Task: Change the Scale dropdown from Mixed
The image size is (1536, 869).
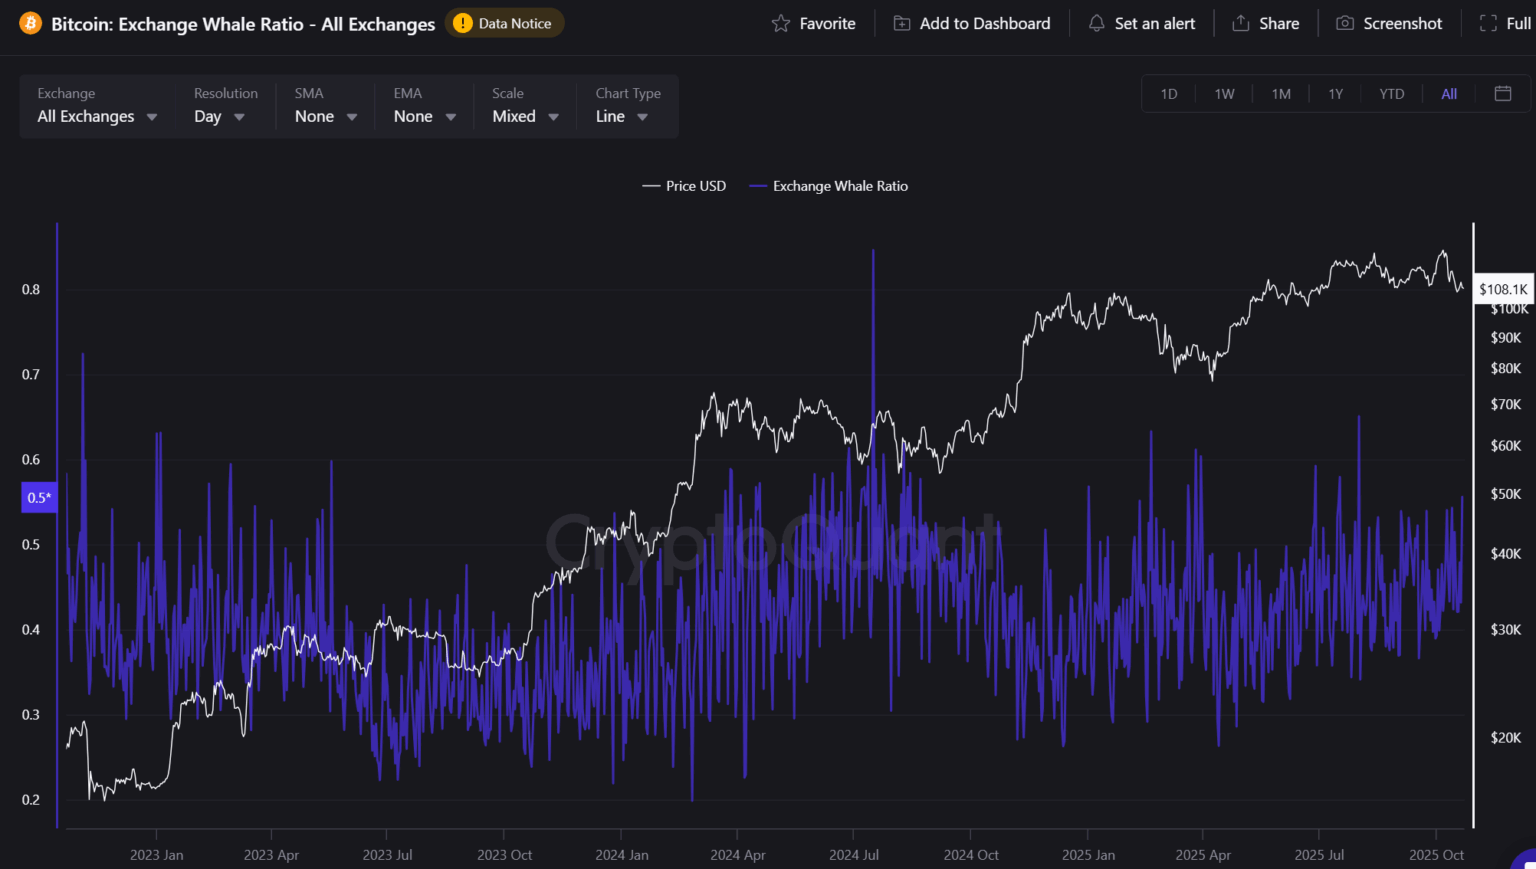Action: pyautogui.click(x=524, y=116)
